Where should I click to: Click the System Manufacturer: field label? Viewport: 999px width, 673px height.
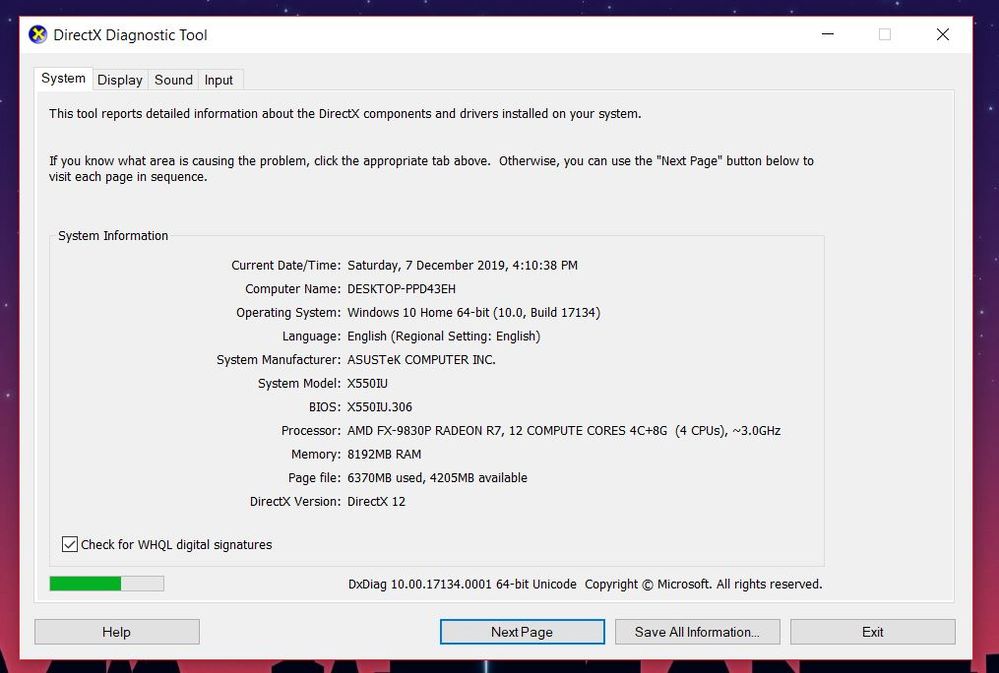[x=279, y=359]
